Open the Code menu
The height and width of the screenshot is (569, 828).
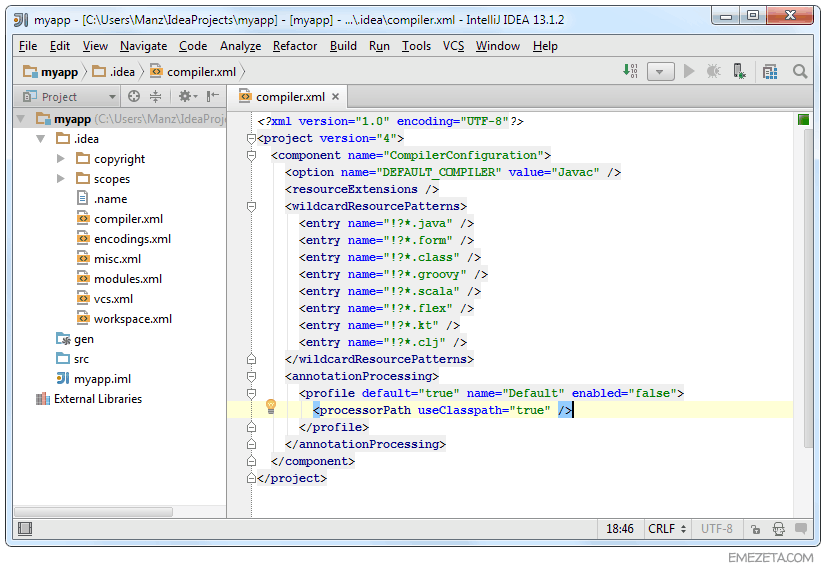pos(193,46)
